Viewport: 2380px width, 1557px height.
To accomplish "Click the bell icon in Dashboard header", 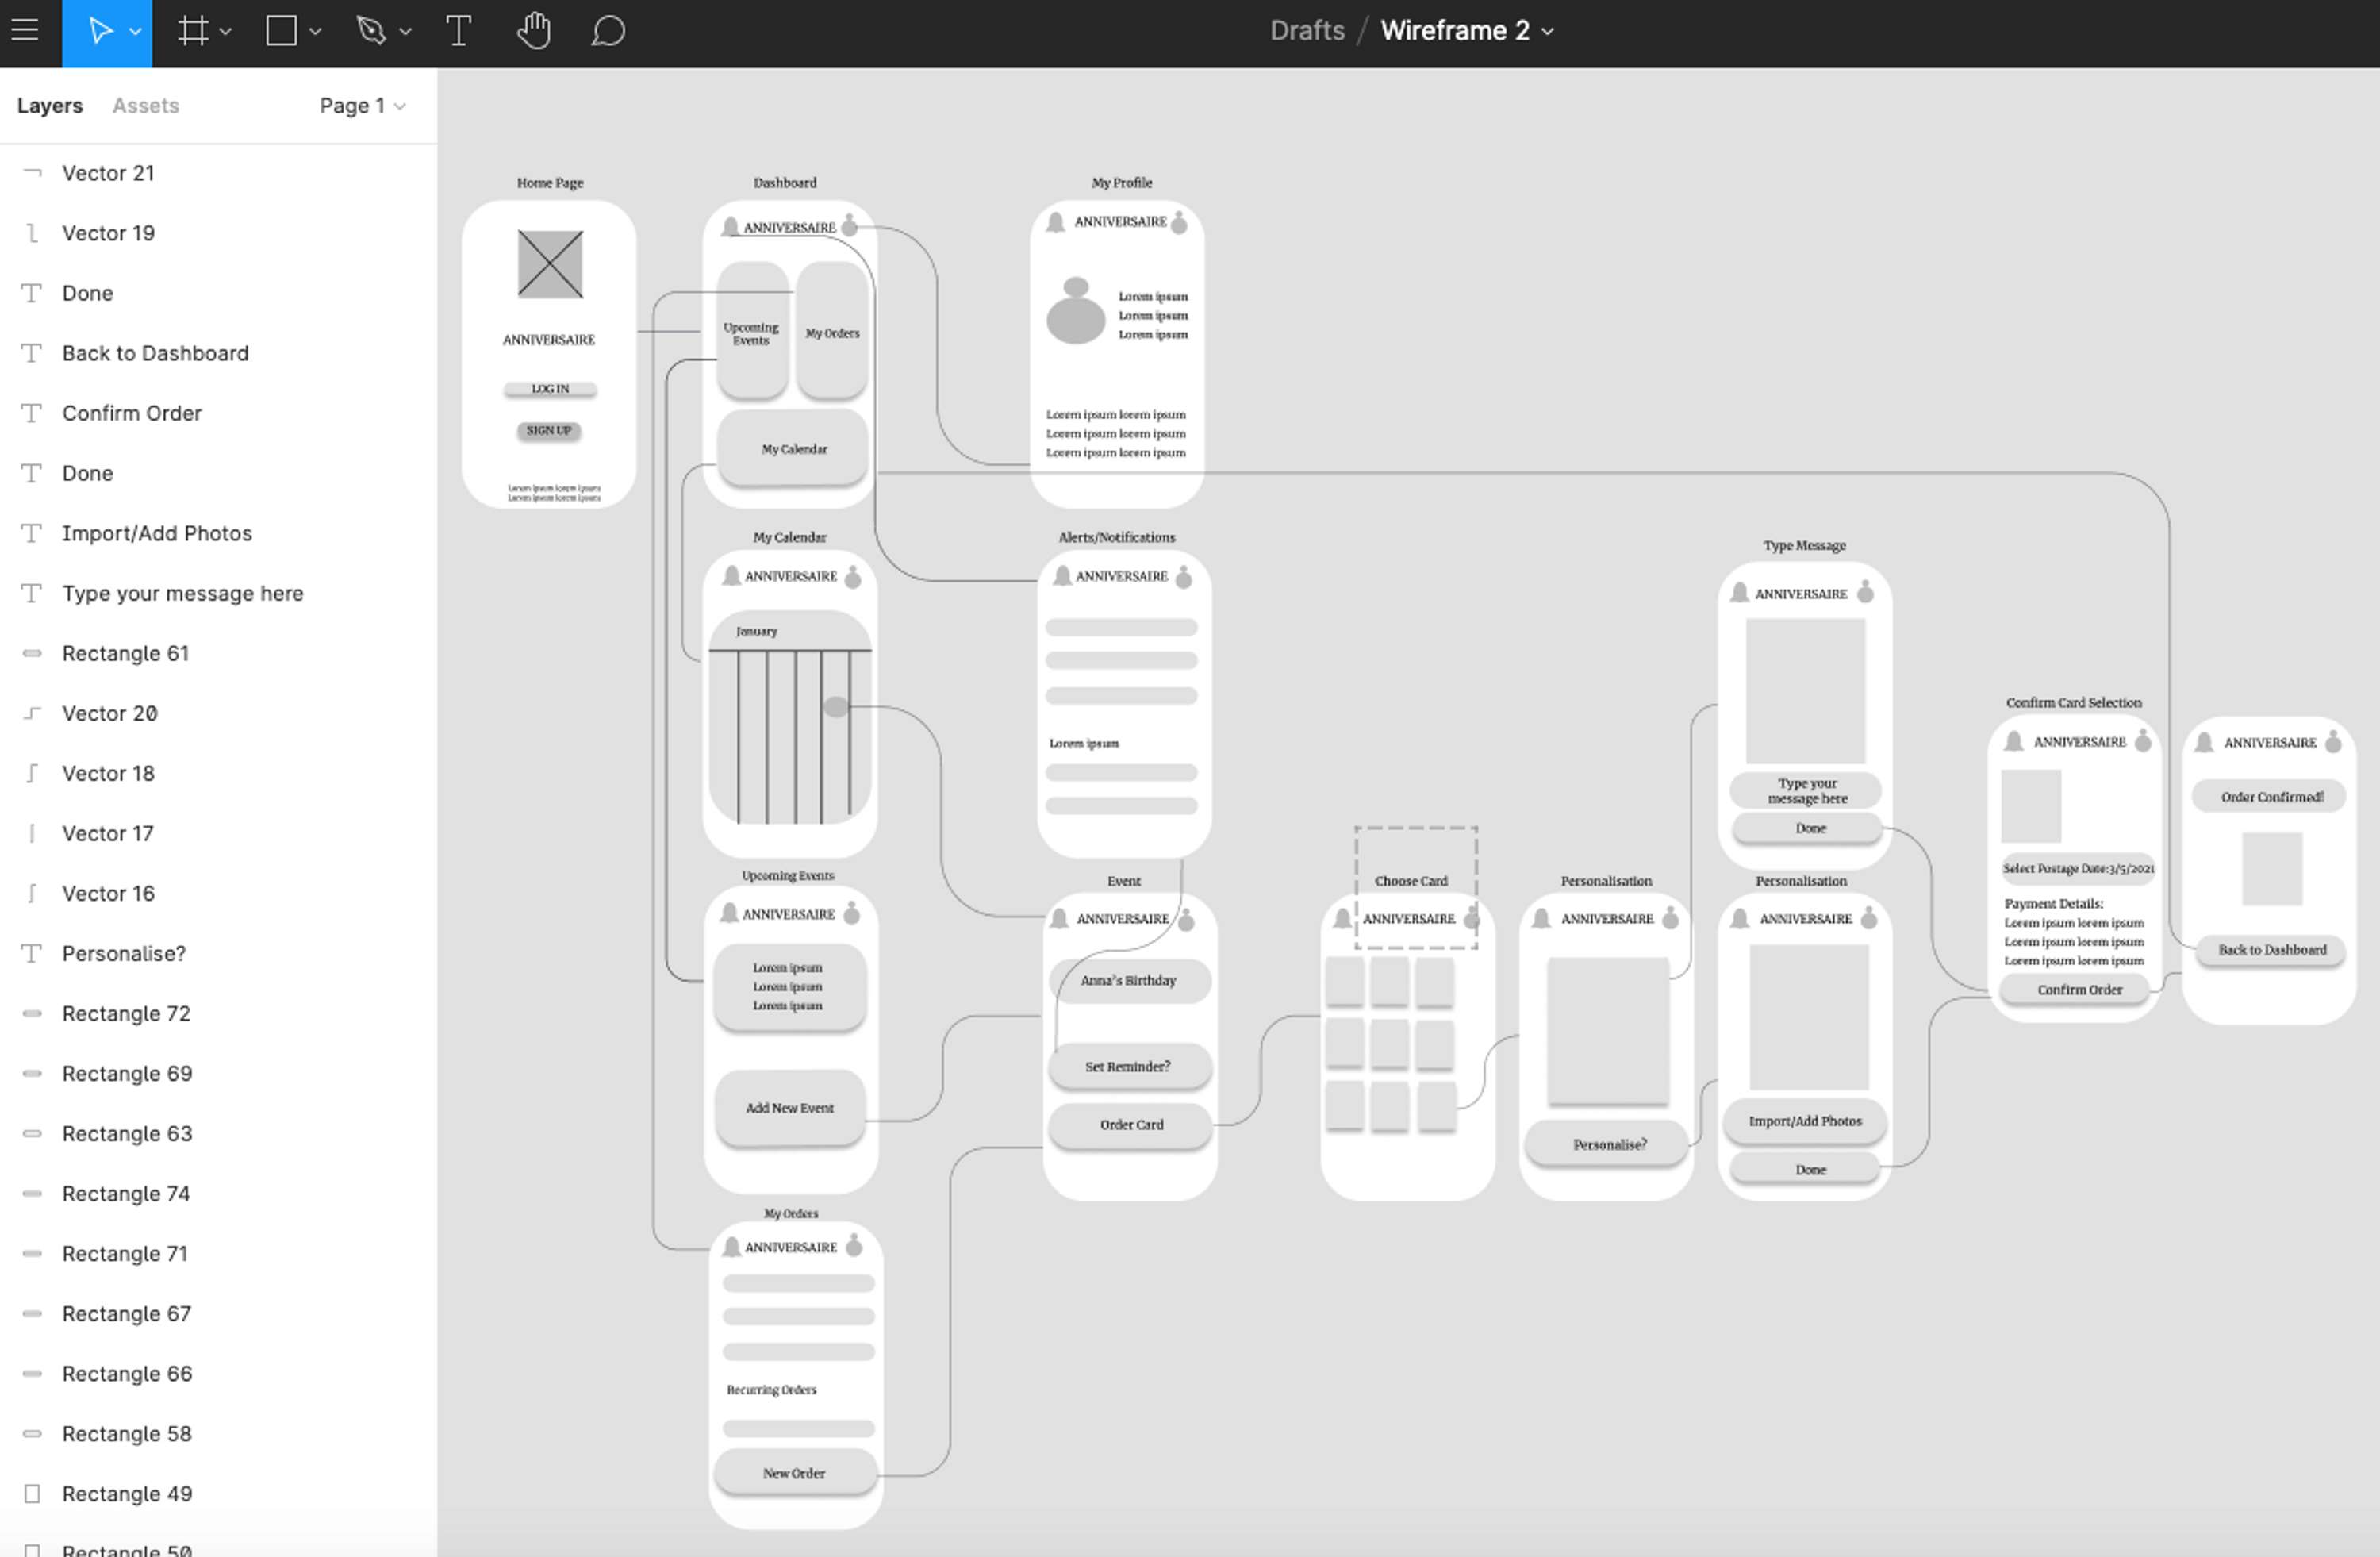I will click(x=730, y=227).
